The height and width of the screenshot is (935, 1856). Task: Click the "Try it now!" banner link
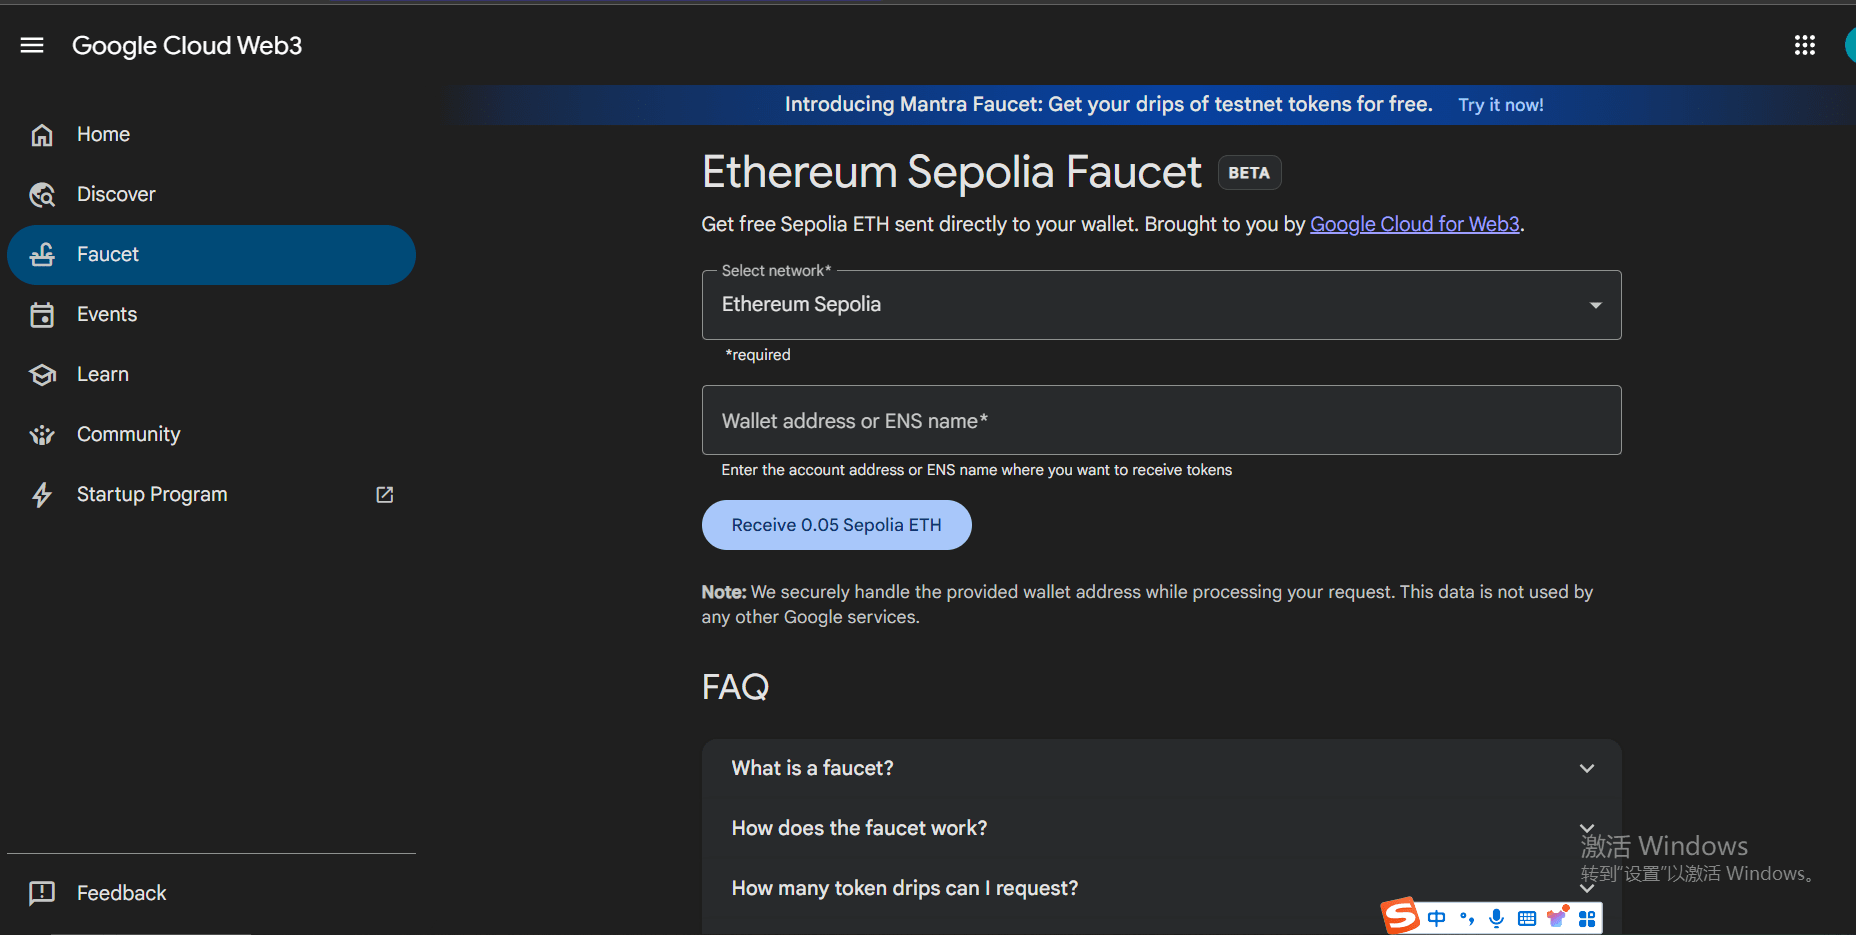click(x=1500, y=105)
